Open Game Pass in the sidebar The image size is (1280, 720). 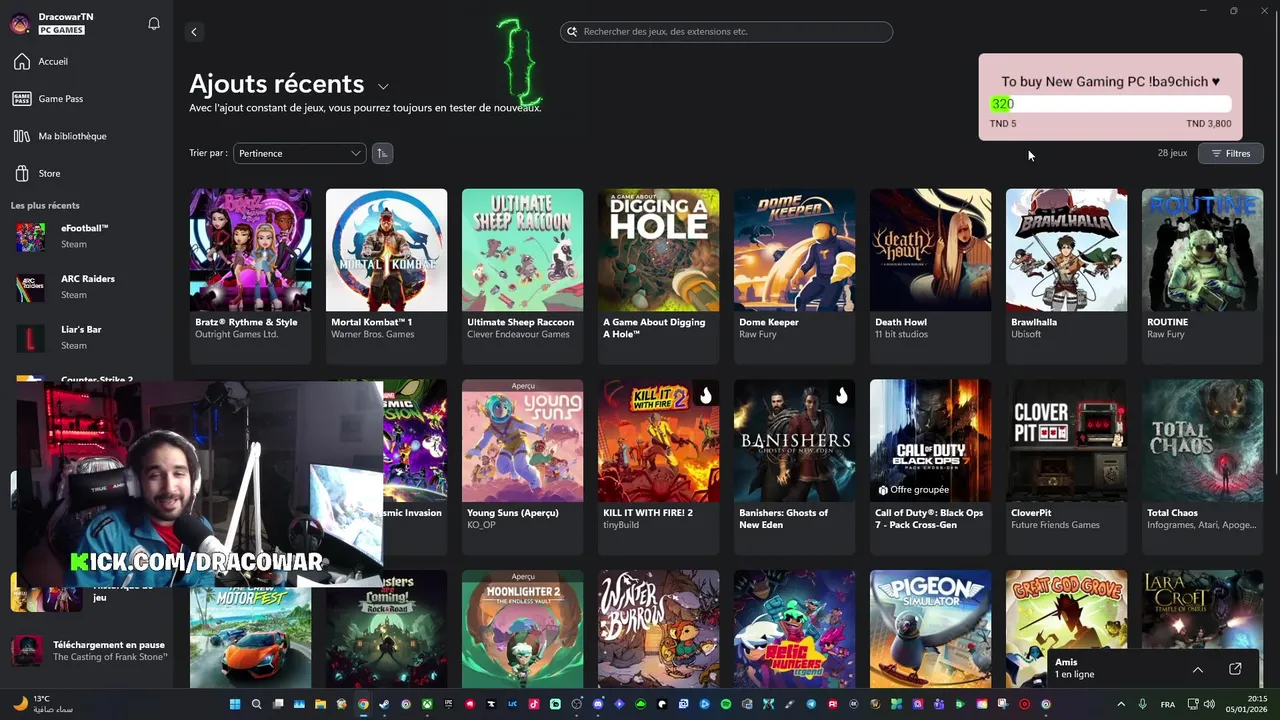(x=60, y=99)
